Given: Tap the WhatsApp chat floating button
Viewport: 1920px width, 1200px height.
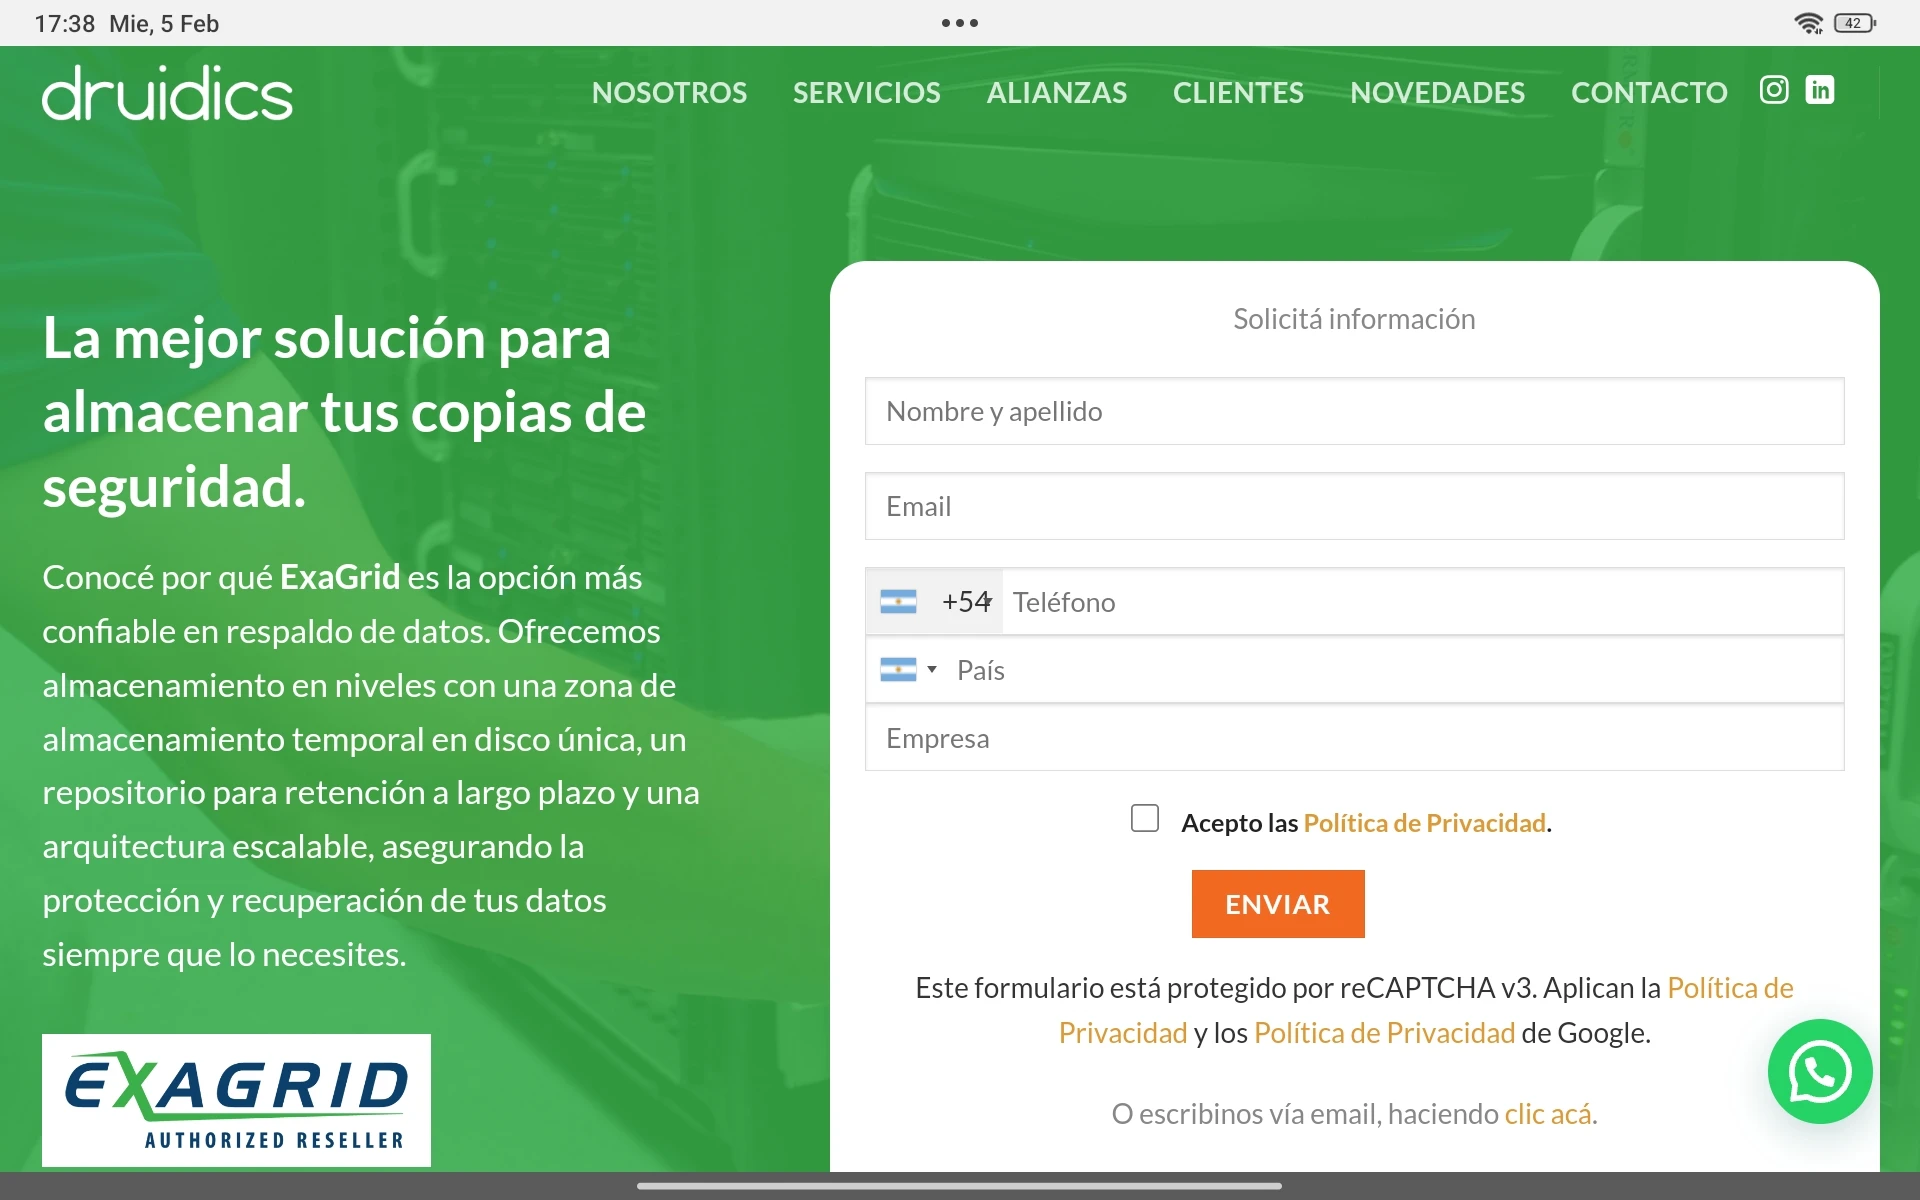Looking at the screenshot, I should (1819, 1072).
